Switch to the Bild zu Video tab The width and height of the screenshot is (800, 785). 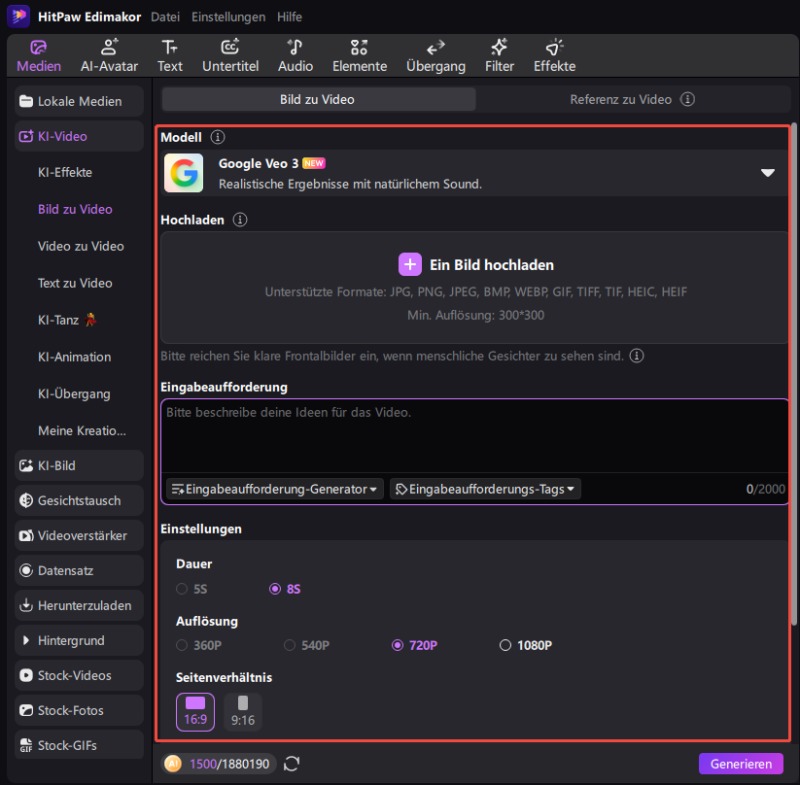[319, 99]
